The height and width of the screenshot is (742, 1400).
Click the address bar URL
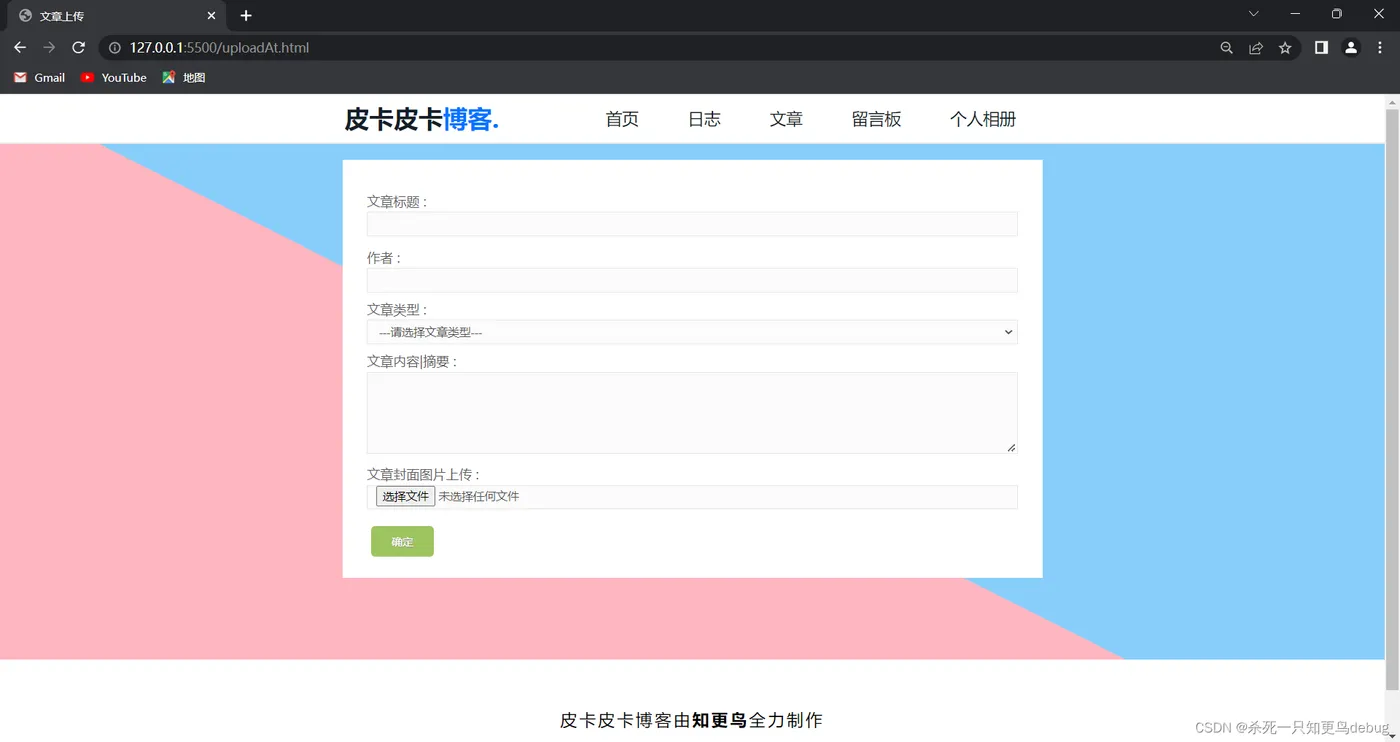pyautogui.click(x=219, y=48)
